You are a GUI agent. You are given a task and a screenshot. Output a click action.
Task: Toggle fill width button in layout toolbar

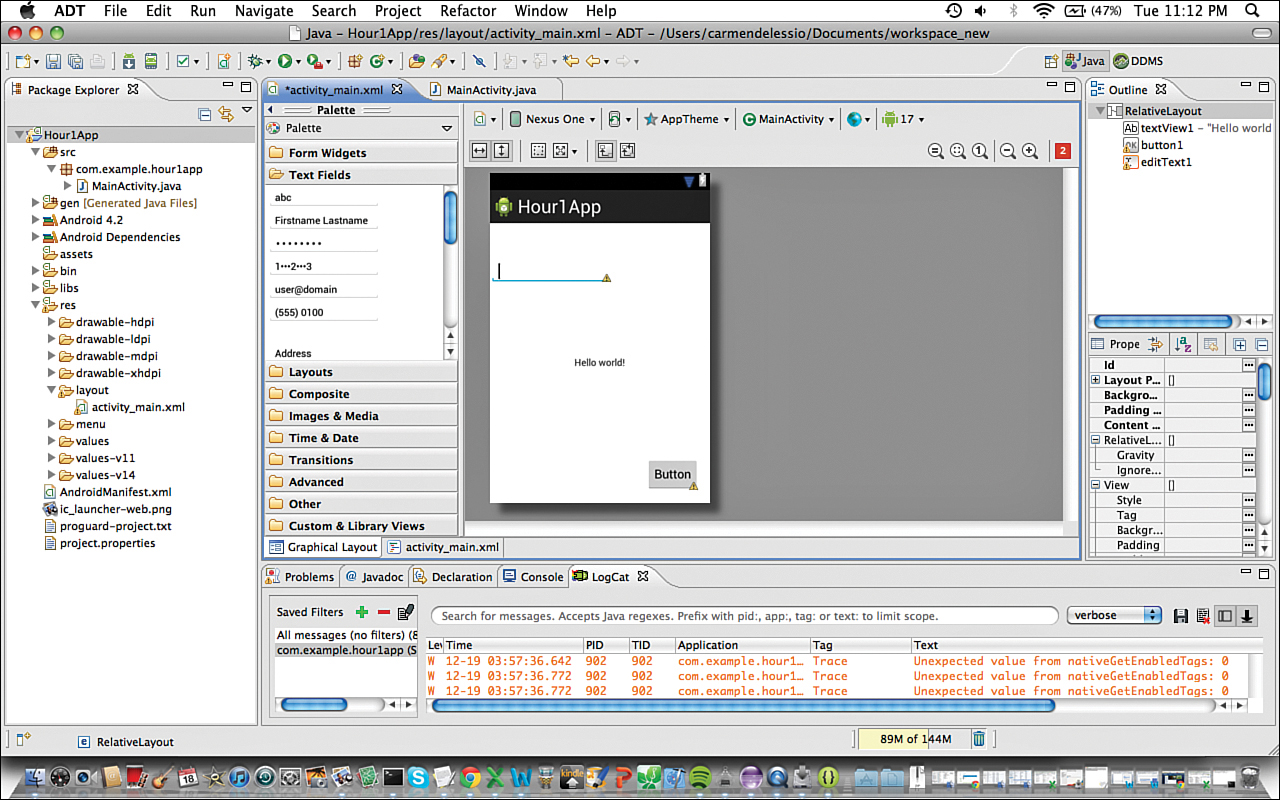[479, 151]
